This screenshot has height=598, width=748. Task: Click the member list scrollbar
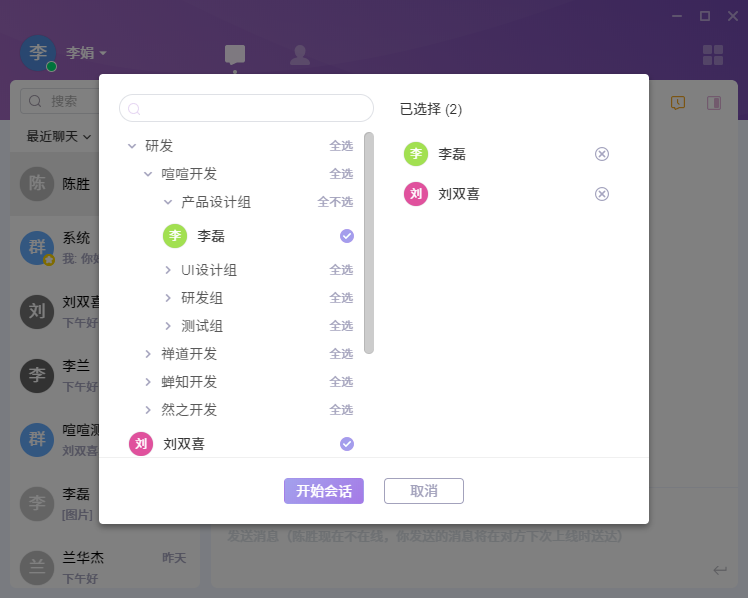(x=369, y=243)
